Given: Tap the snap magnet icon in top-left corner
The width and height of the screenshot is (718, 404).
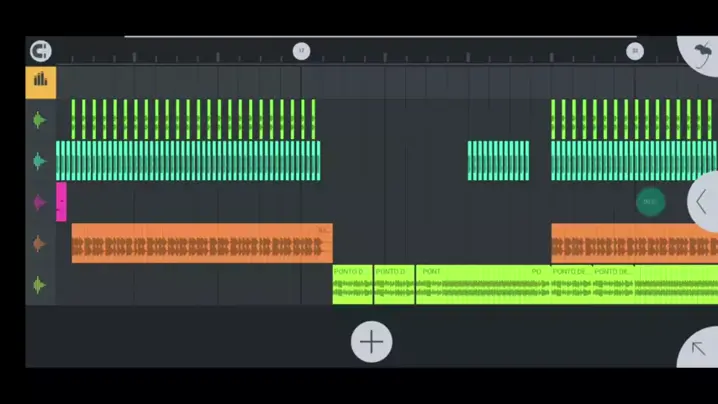Looking at the screenshot, I should click(40, 51).
